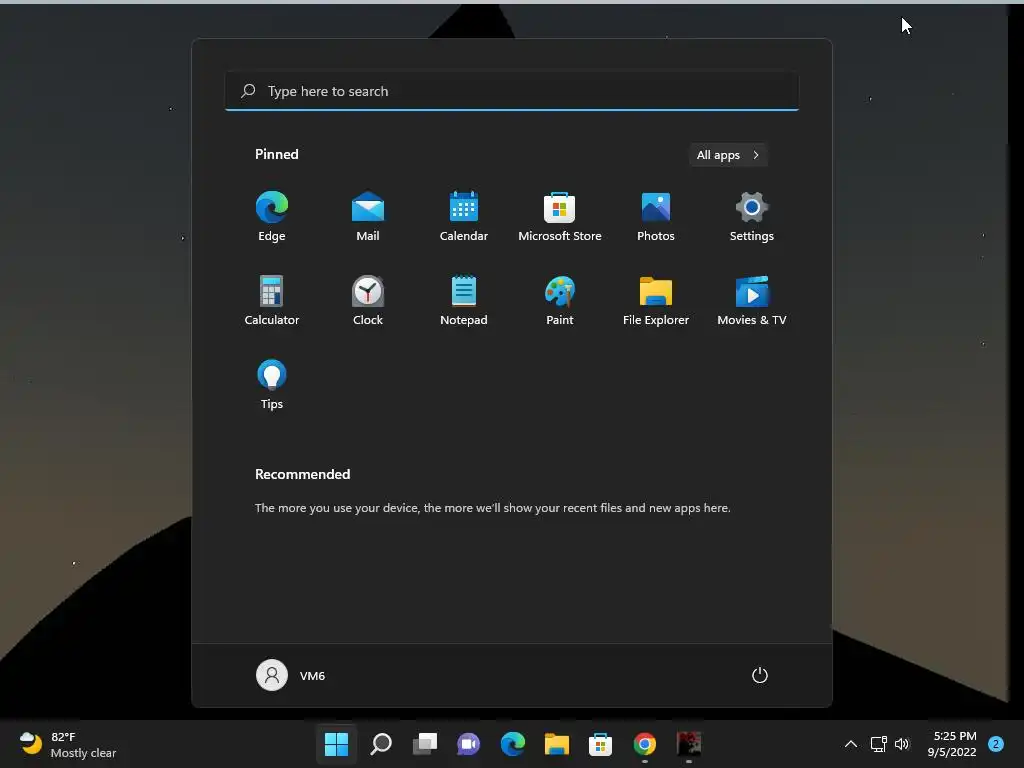This screenshot has width=1024, height=768.
Task: Open Microsoft Store pinned app
Action: point(560,217)
